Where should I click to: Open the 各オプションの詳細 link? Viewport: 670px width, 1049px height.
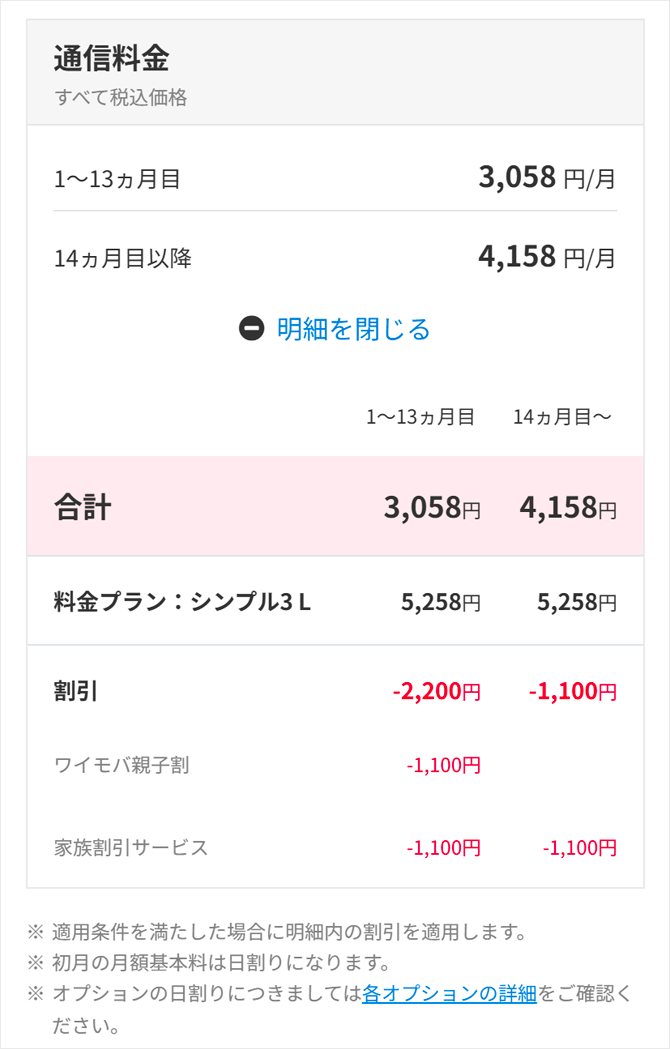[x=449, y=993]
